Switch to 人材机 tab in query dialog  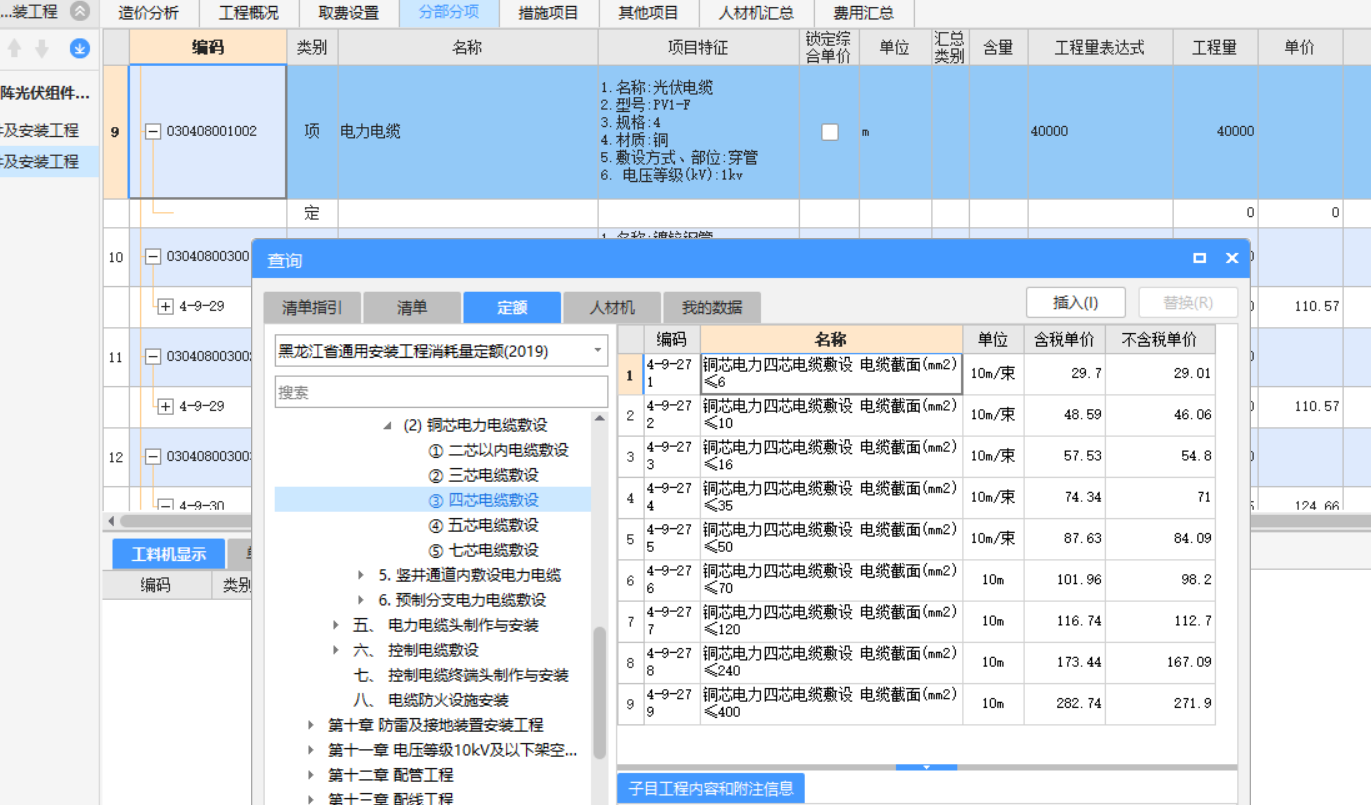612,308
